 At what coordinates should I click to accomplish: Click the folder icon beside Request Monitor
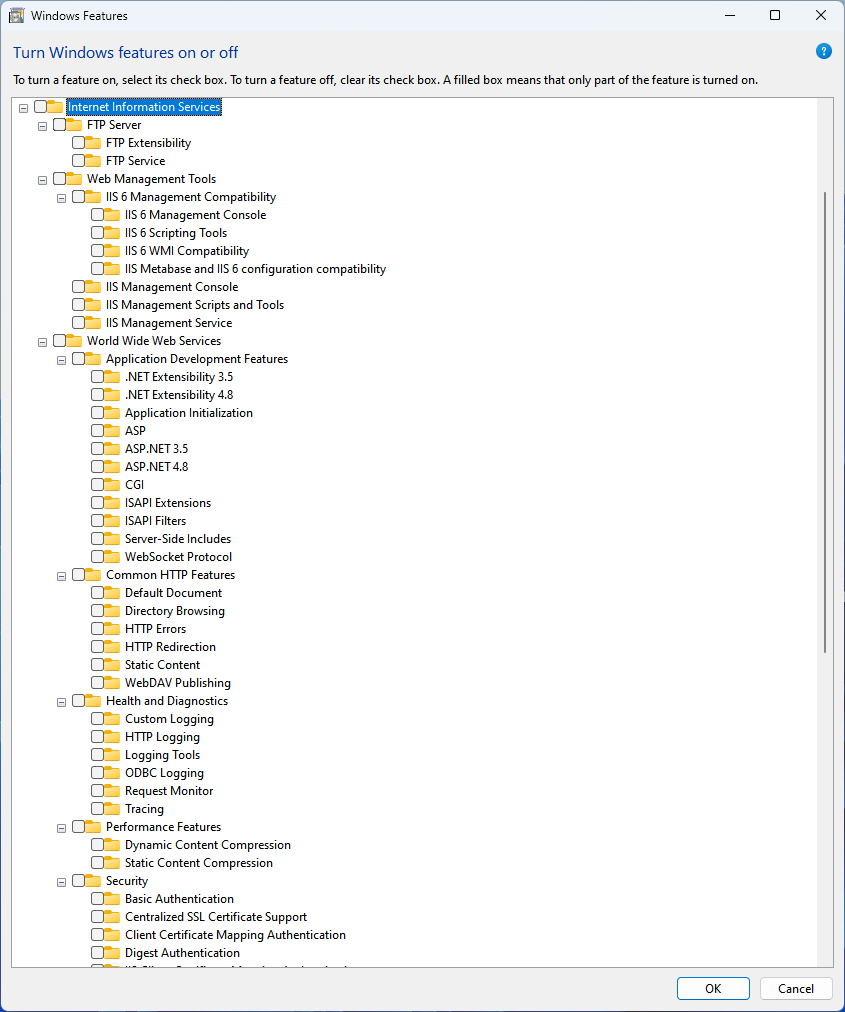pyautogui.click(x=112, y=791)
